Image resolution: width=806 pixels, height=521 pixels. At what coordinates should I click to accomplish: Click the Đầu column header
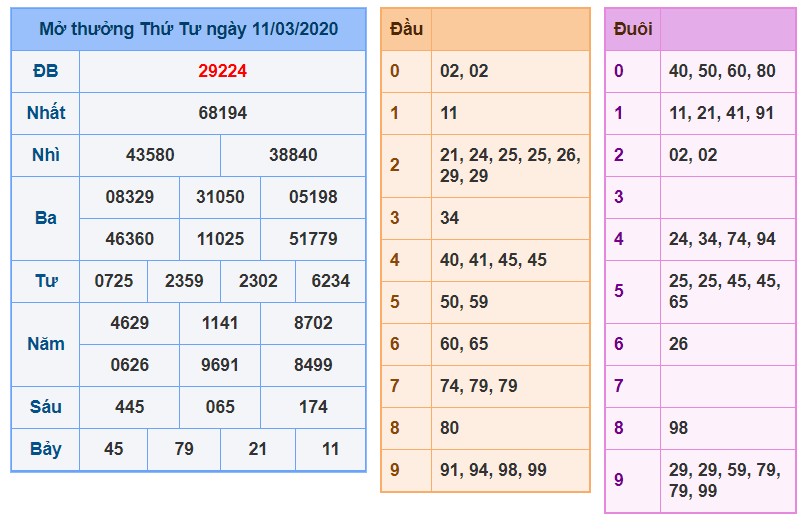coord(406,29)
